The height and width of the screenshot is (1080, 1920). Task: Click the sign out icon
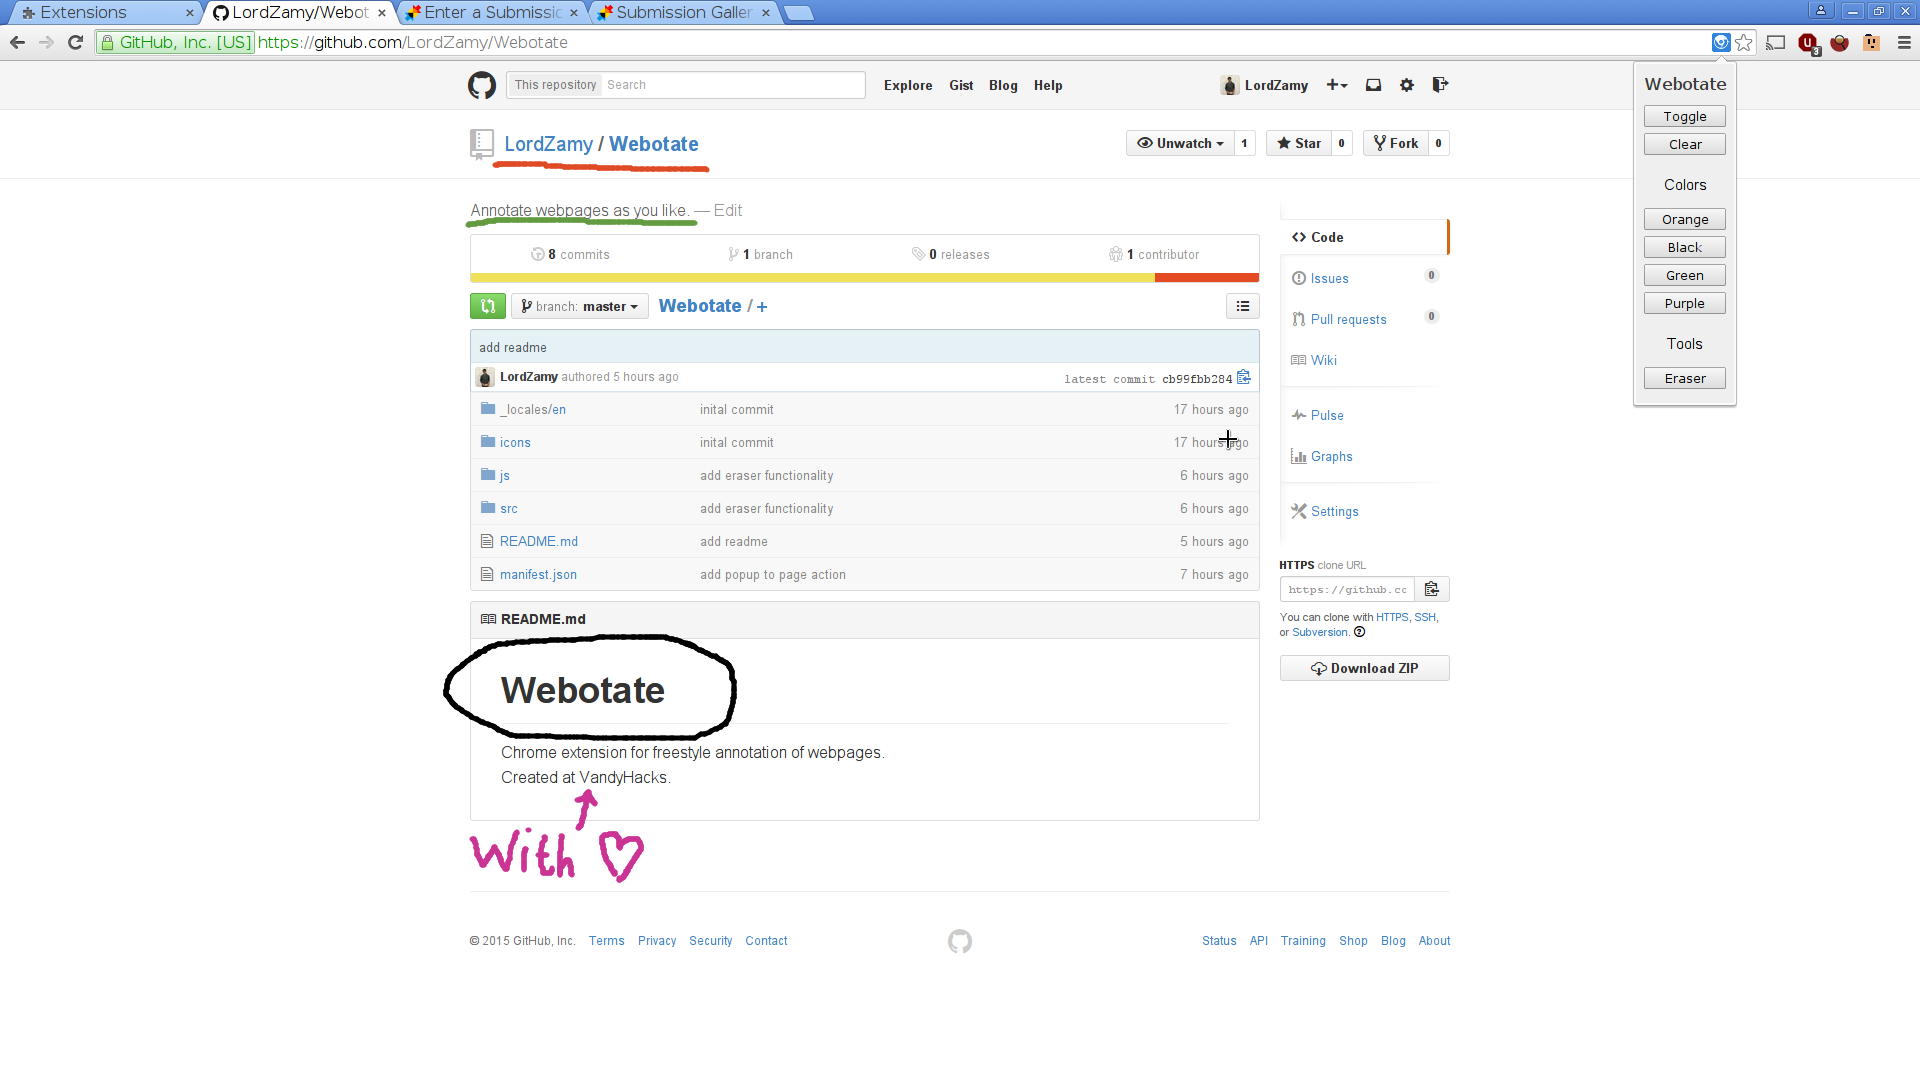click(x=1440, y=85)
